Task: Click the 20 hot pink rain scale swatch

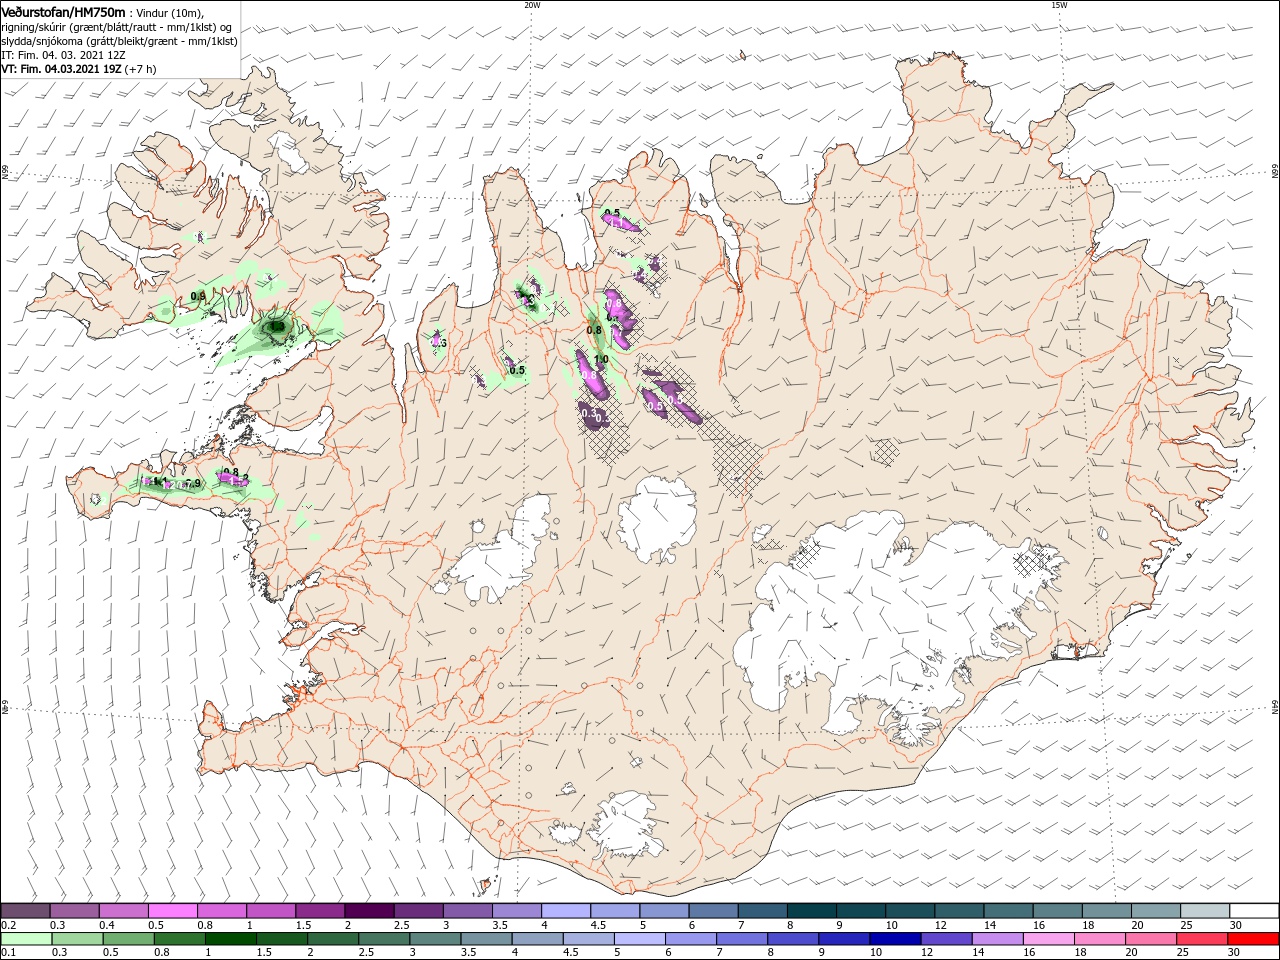Action: (1151, 939)
